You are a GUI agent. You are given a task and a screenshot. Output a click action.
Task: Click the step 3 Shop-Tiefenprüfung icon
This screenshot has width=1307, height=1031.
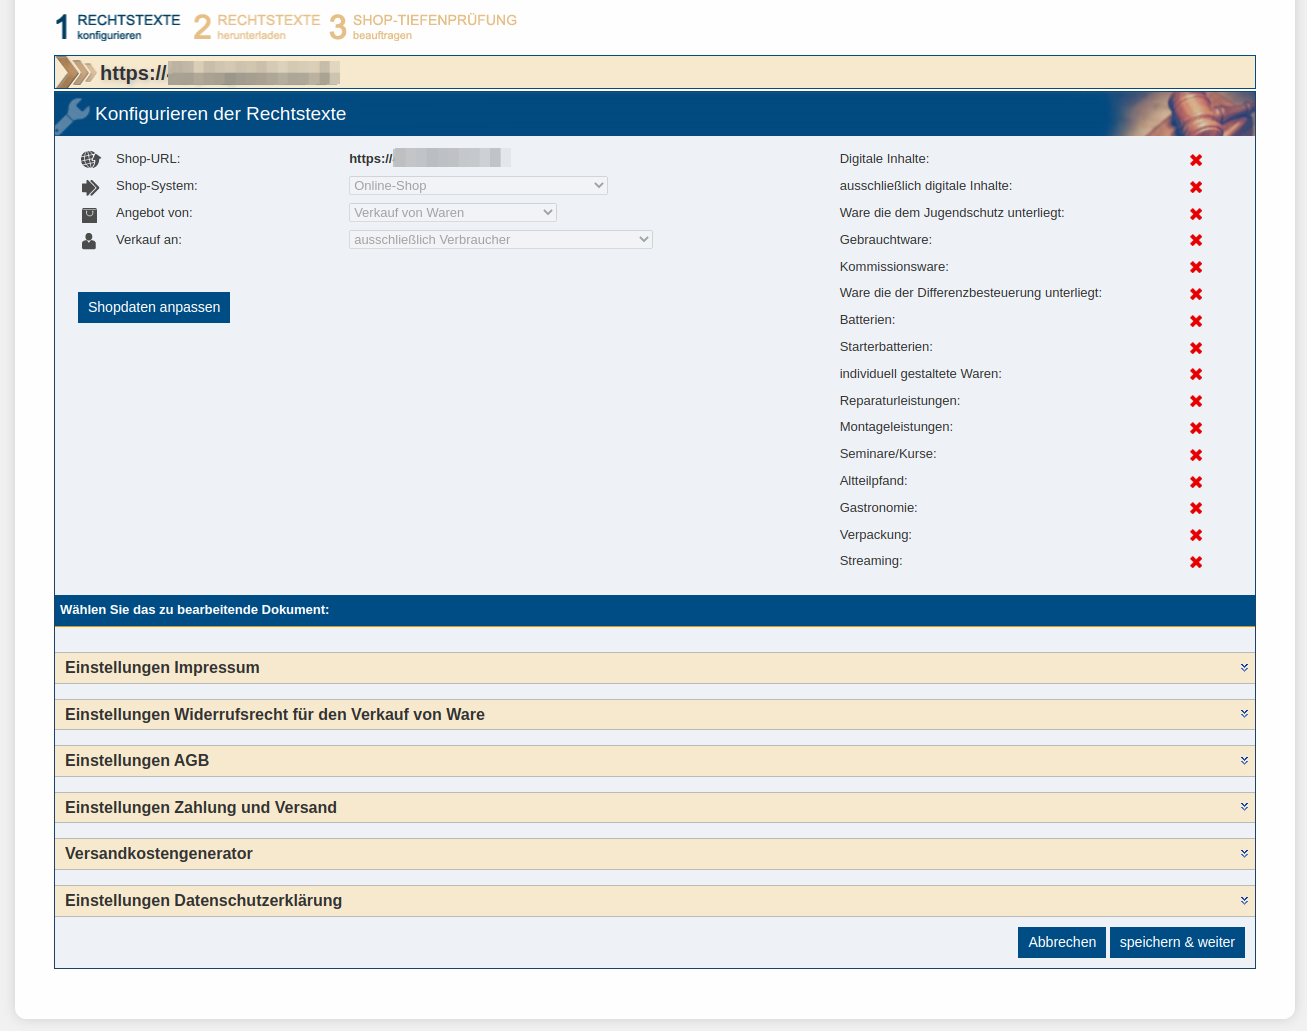pos(337,25)
